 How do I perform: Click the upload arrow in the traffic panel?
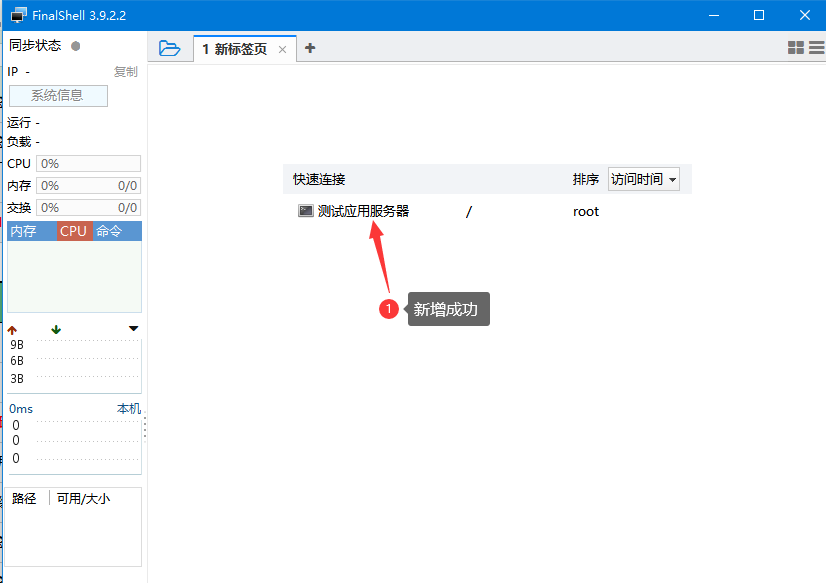click(x=11, y=329)
